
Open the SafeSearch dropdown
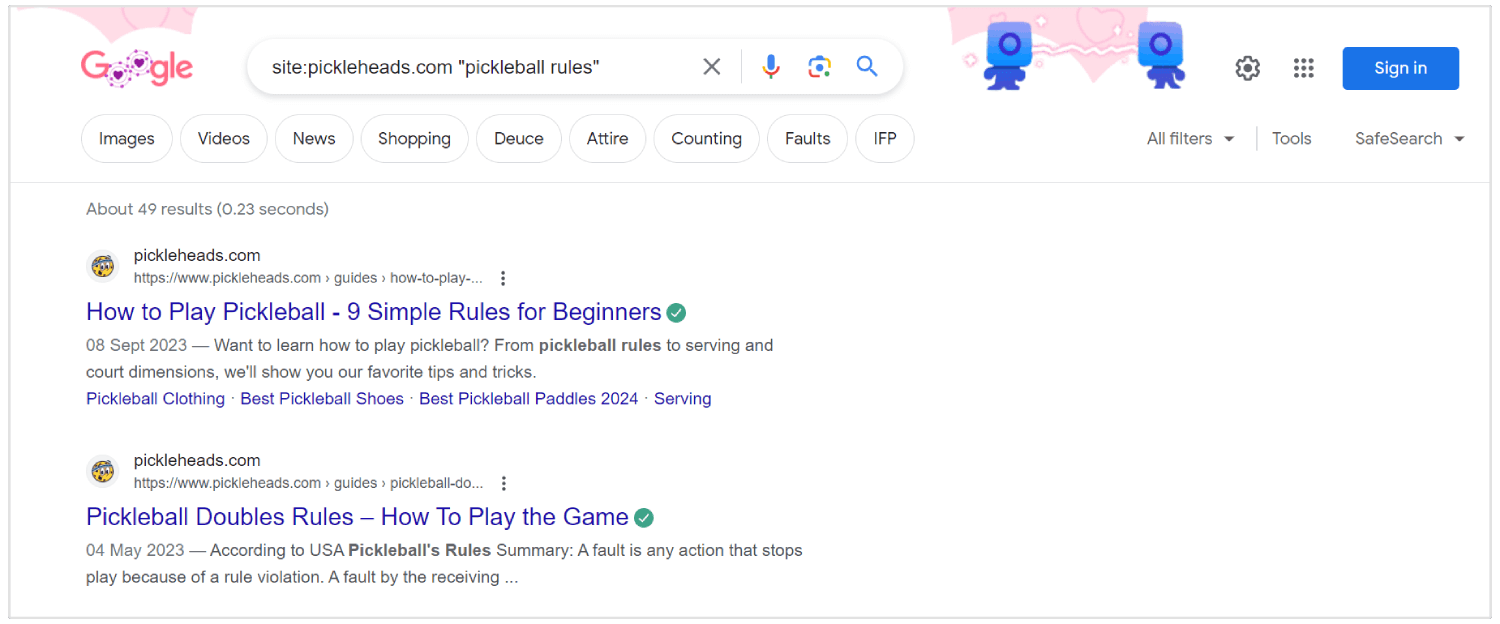(1408, 138)
